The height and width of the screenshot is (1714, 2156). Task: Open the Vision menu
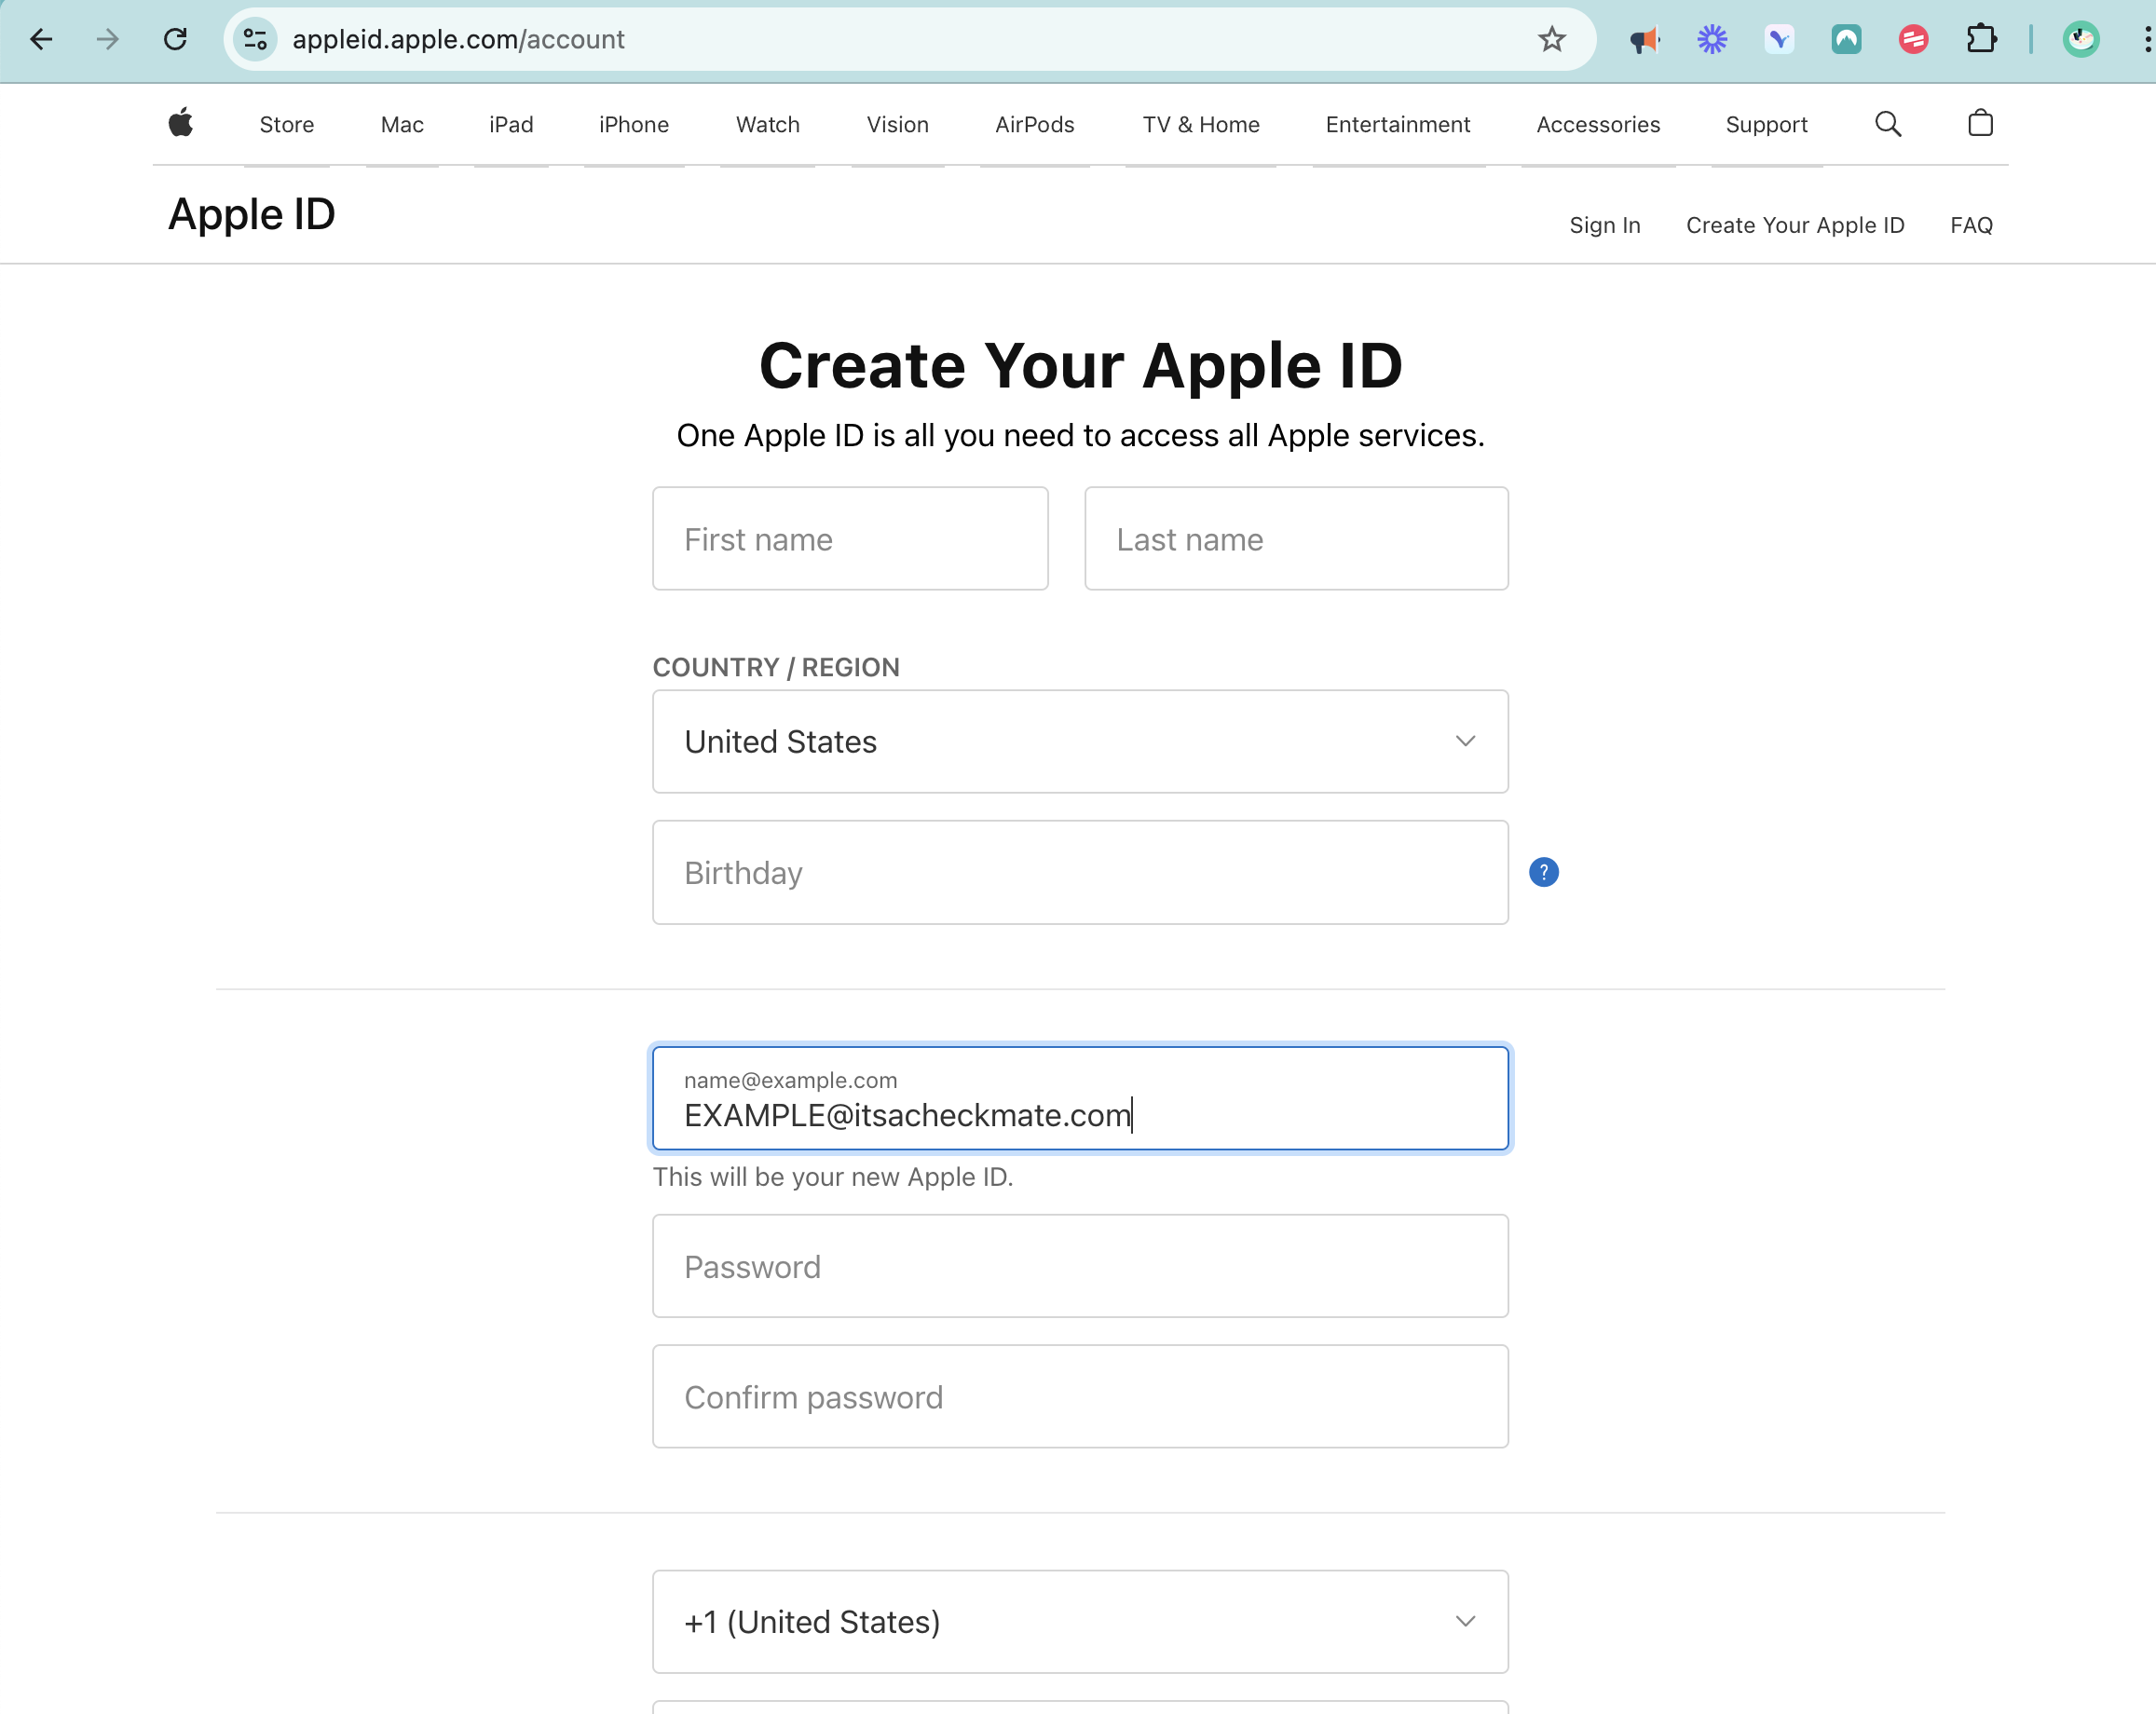pos(898,124)
